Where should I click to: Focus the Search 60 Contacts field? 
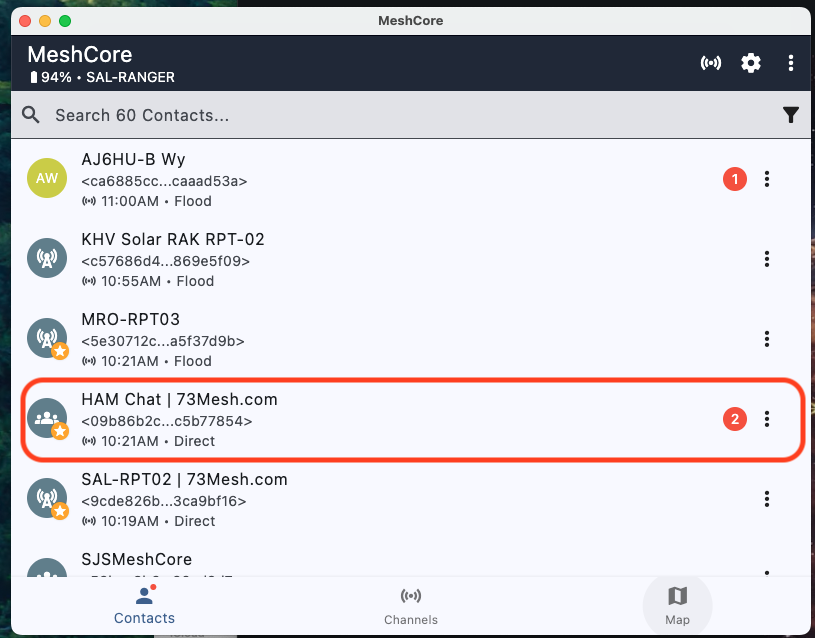click(x=400, y=115)
